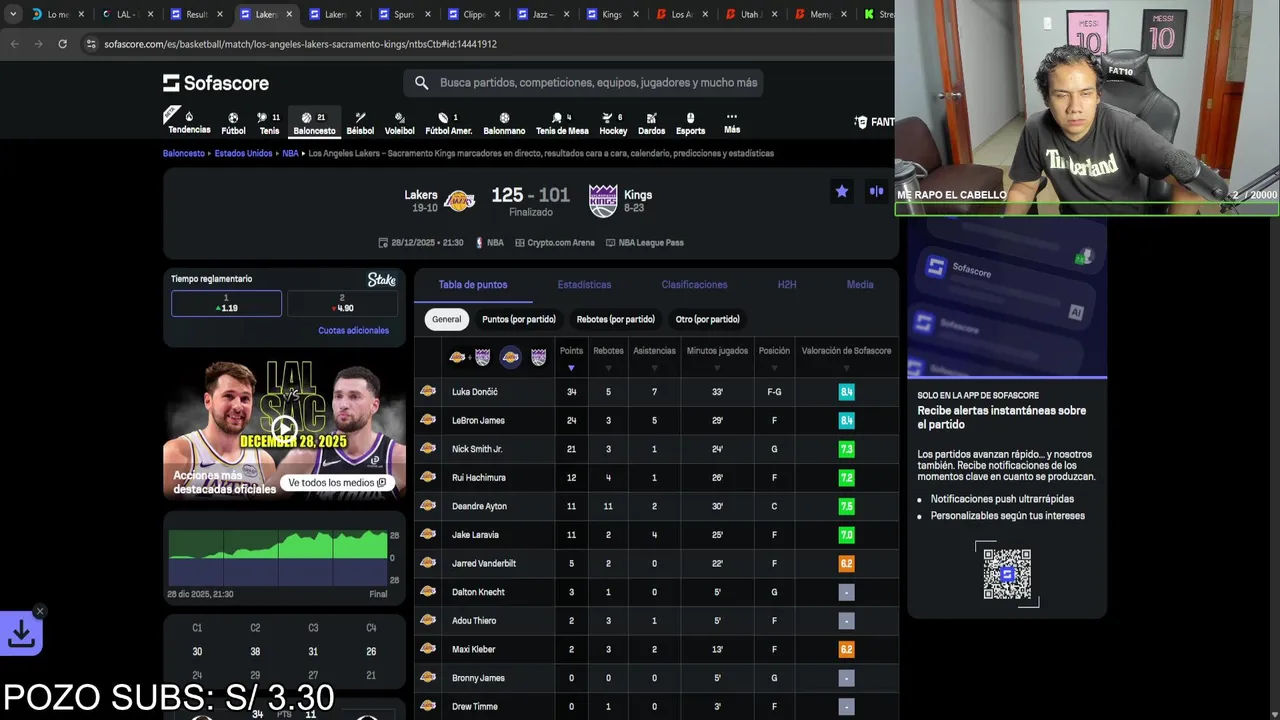1280x720 pixels.
Task: Click the Estados Unidos breadcrumb link
Action: tap(243, 154)
